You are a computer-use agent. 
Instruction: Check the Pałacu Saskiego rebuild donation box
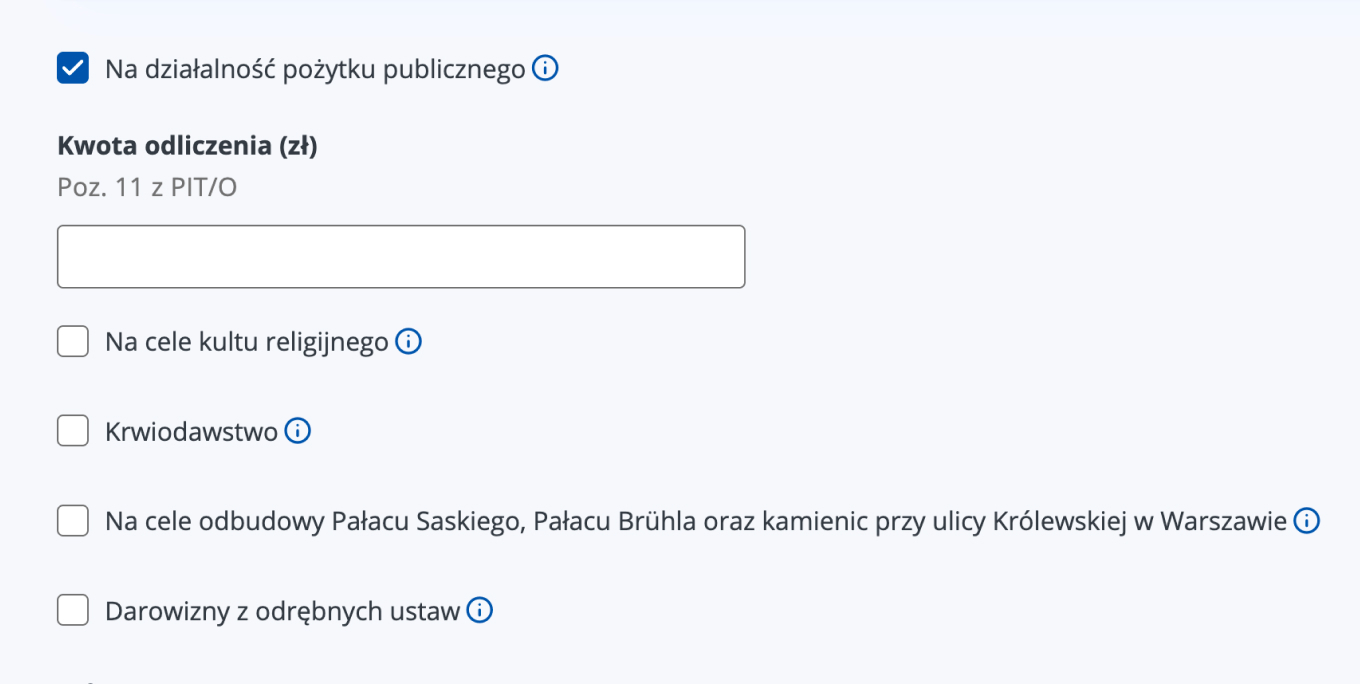click(x=73, y=521)
